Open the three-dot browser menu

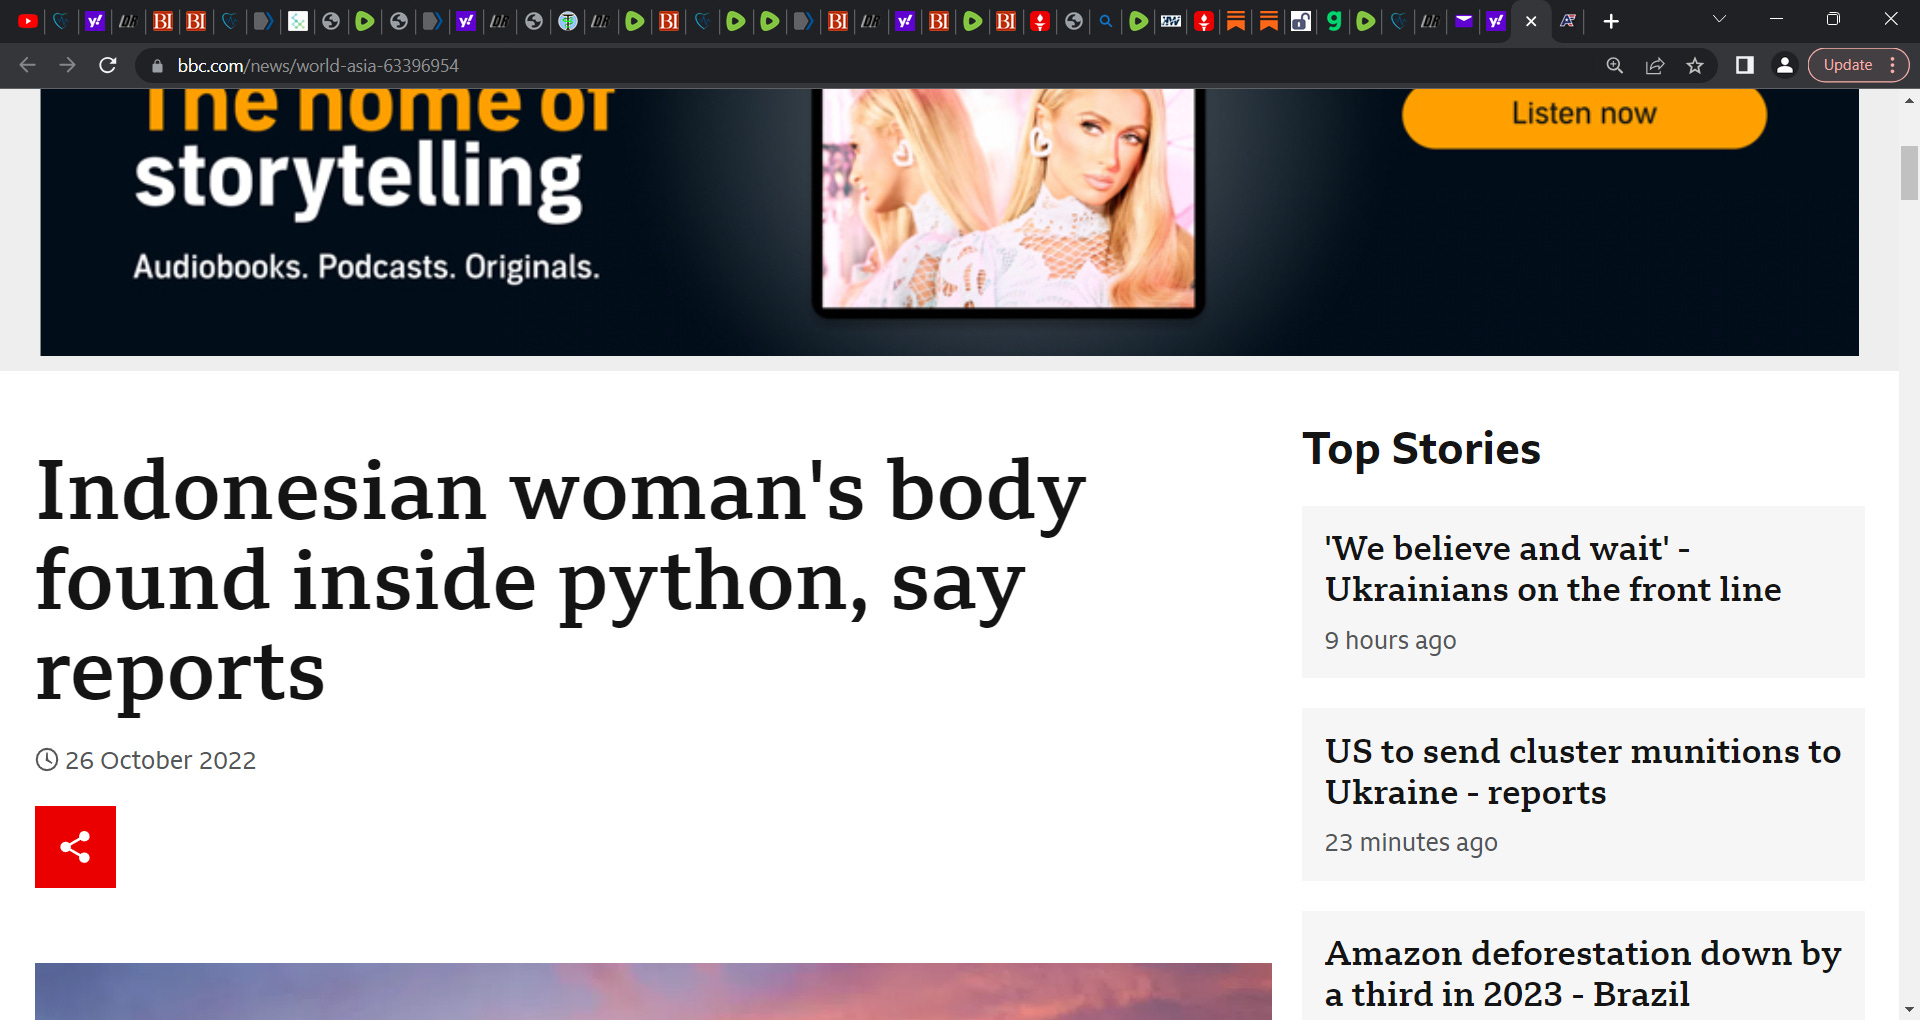(1891, 65)
